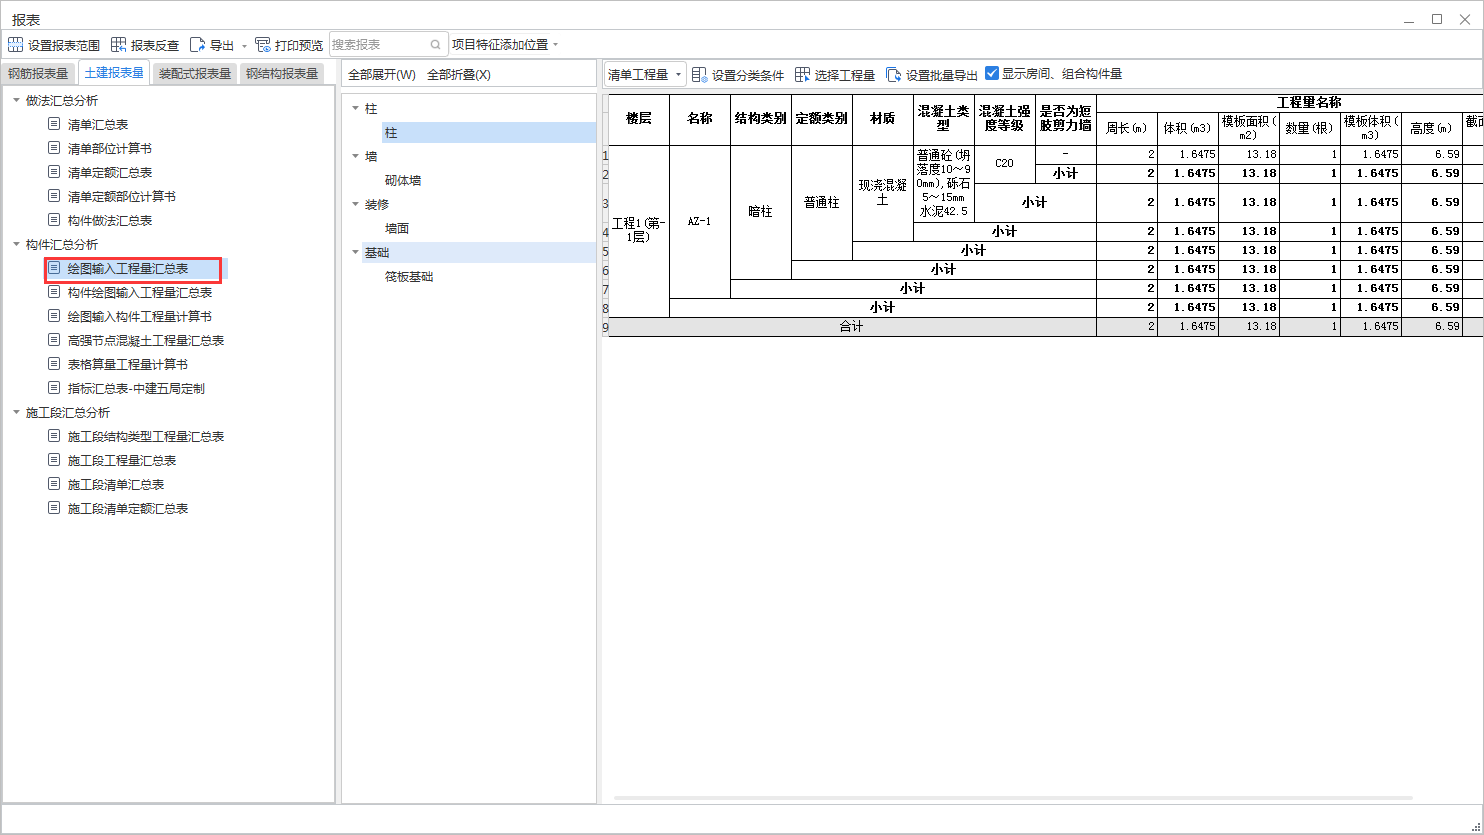
Task: Collapse the 装修 category node
Action: coord(355,204)
